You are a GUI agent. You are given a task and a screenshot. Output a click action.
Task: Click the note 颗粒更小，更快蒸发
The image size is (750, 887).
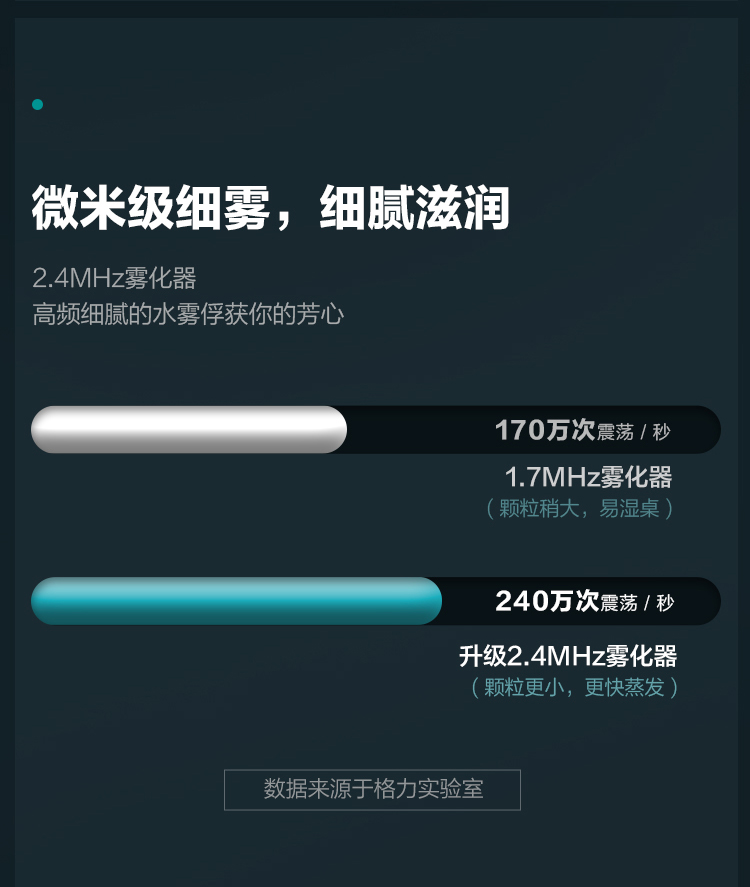(x=575, y=687)
